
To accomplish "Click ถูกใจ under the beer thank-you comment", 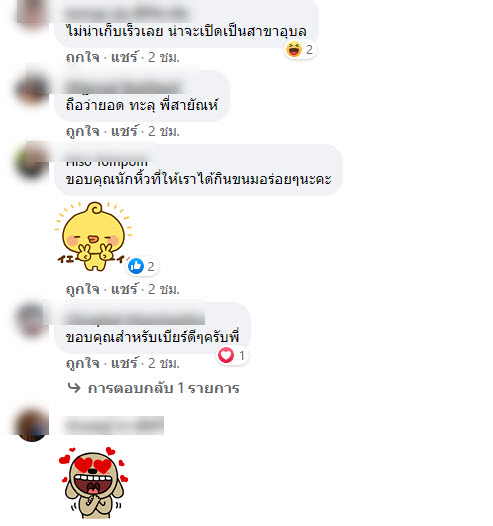I will pyautogui.click(x=83, y=363).
